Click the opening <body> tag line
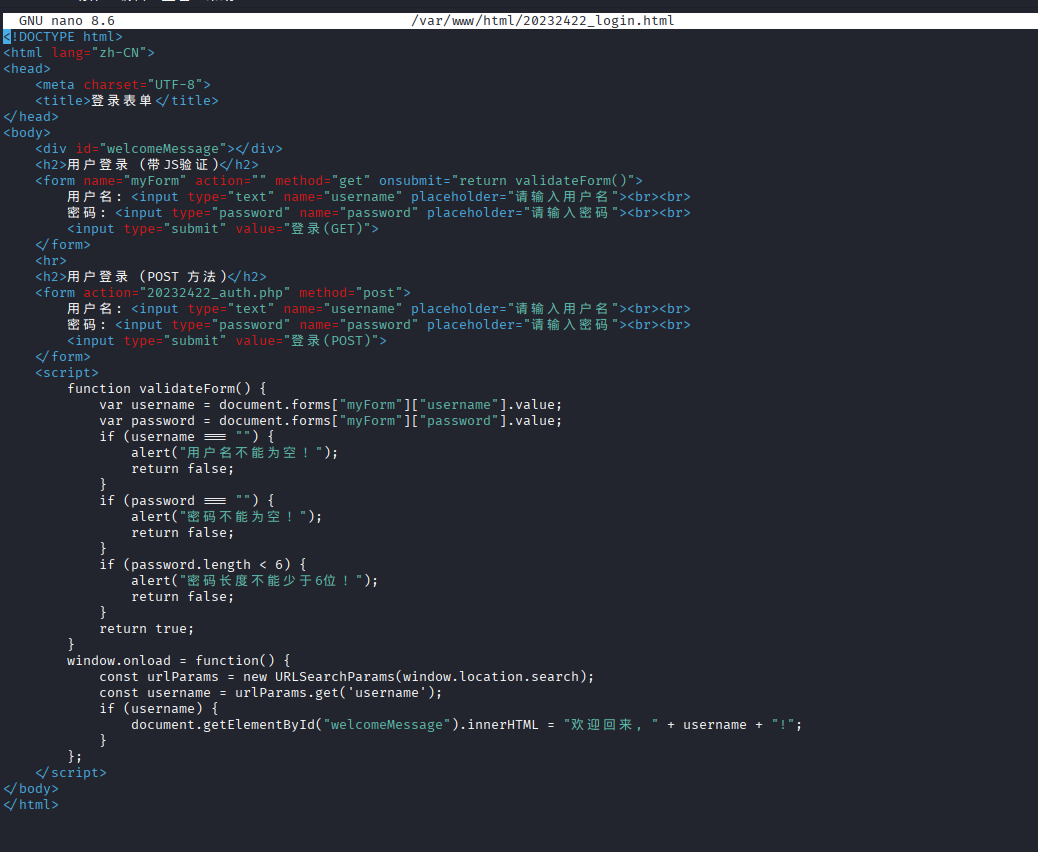1038x852 pixels. click(26, 132)
